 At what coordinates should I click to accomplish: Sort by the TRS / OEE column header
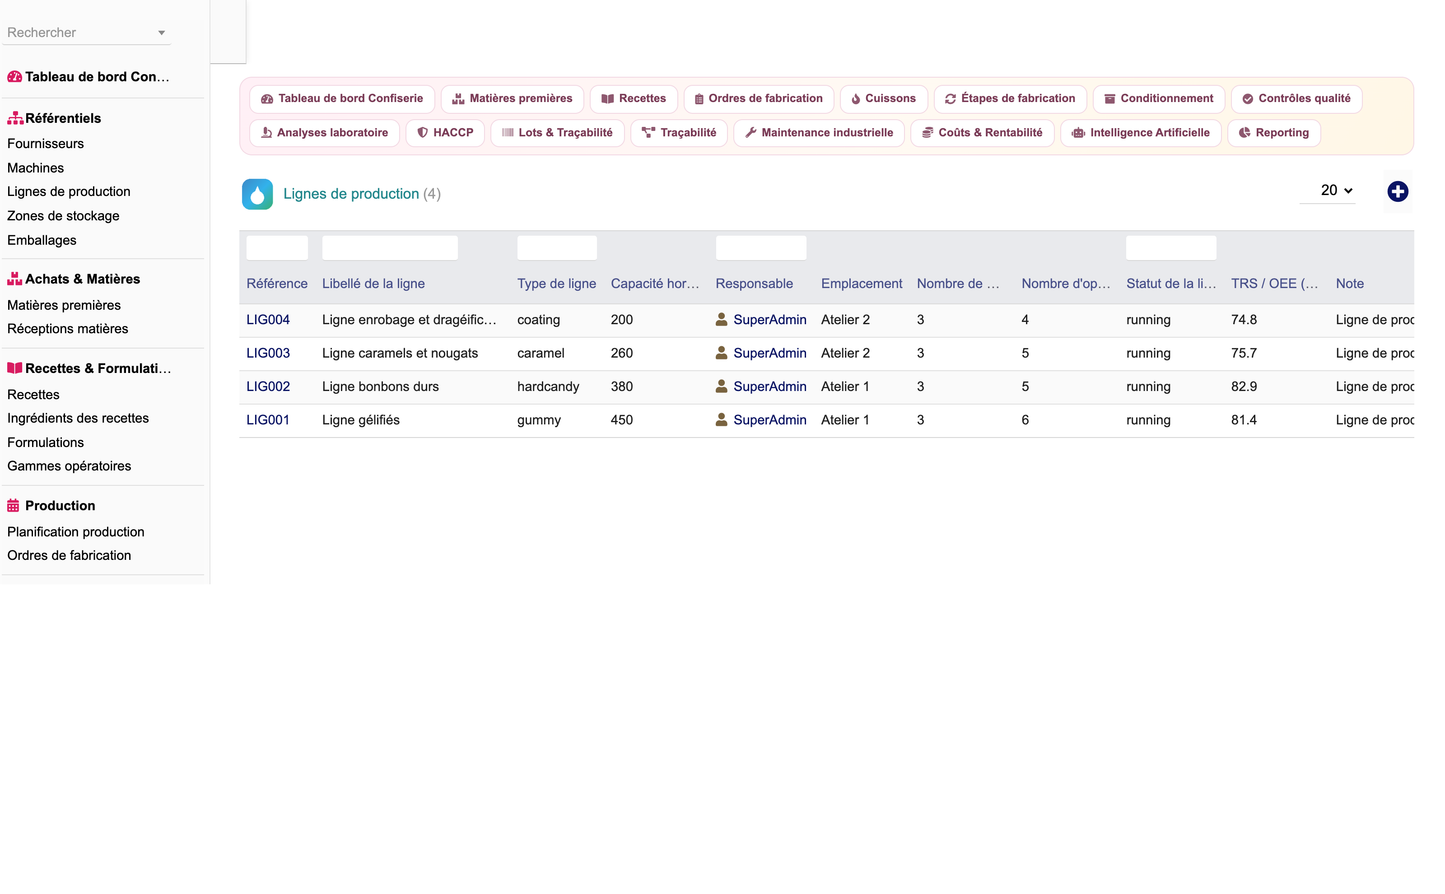(x=1275, y=284)
